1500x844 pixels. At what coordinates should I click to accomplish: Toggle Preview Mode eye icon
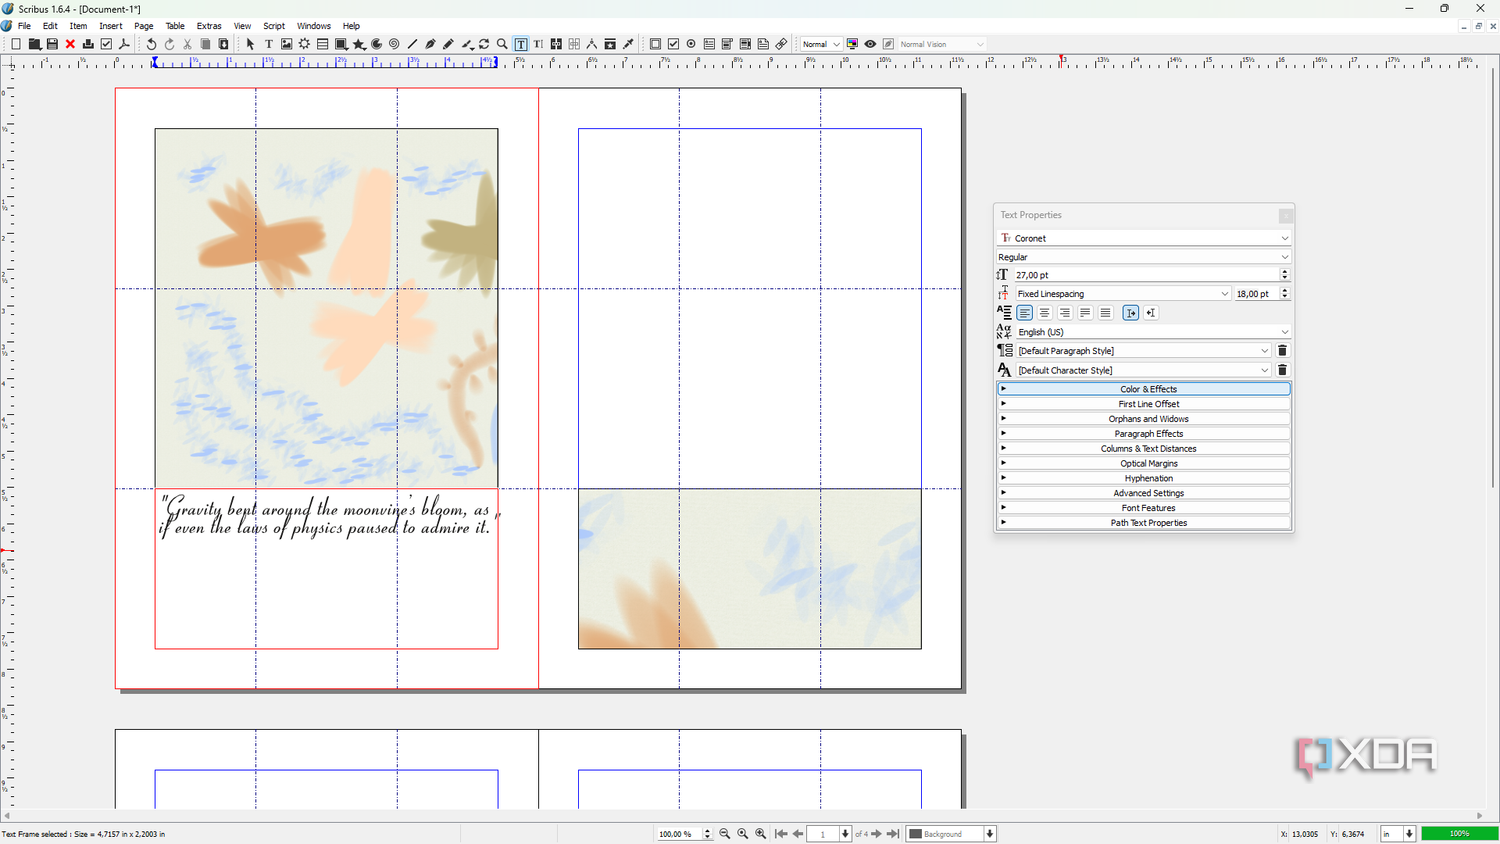tap(870, 44)
